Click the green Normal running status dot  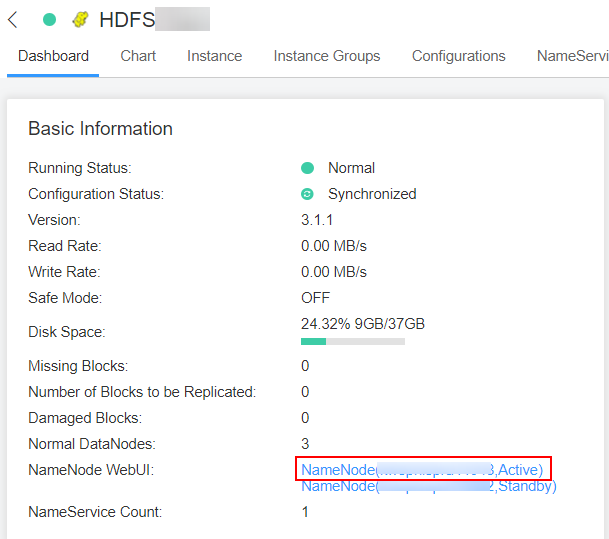tap(308, 168)
